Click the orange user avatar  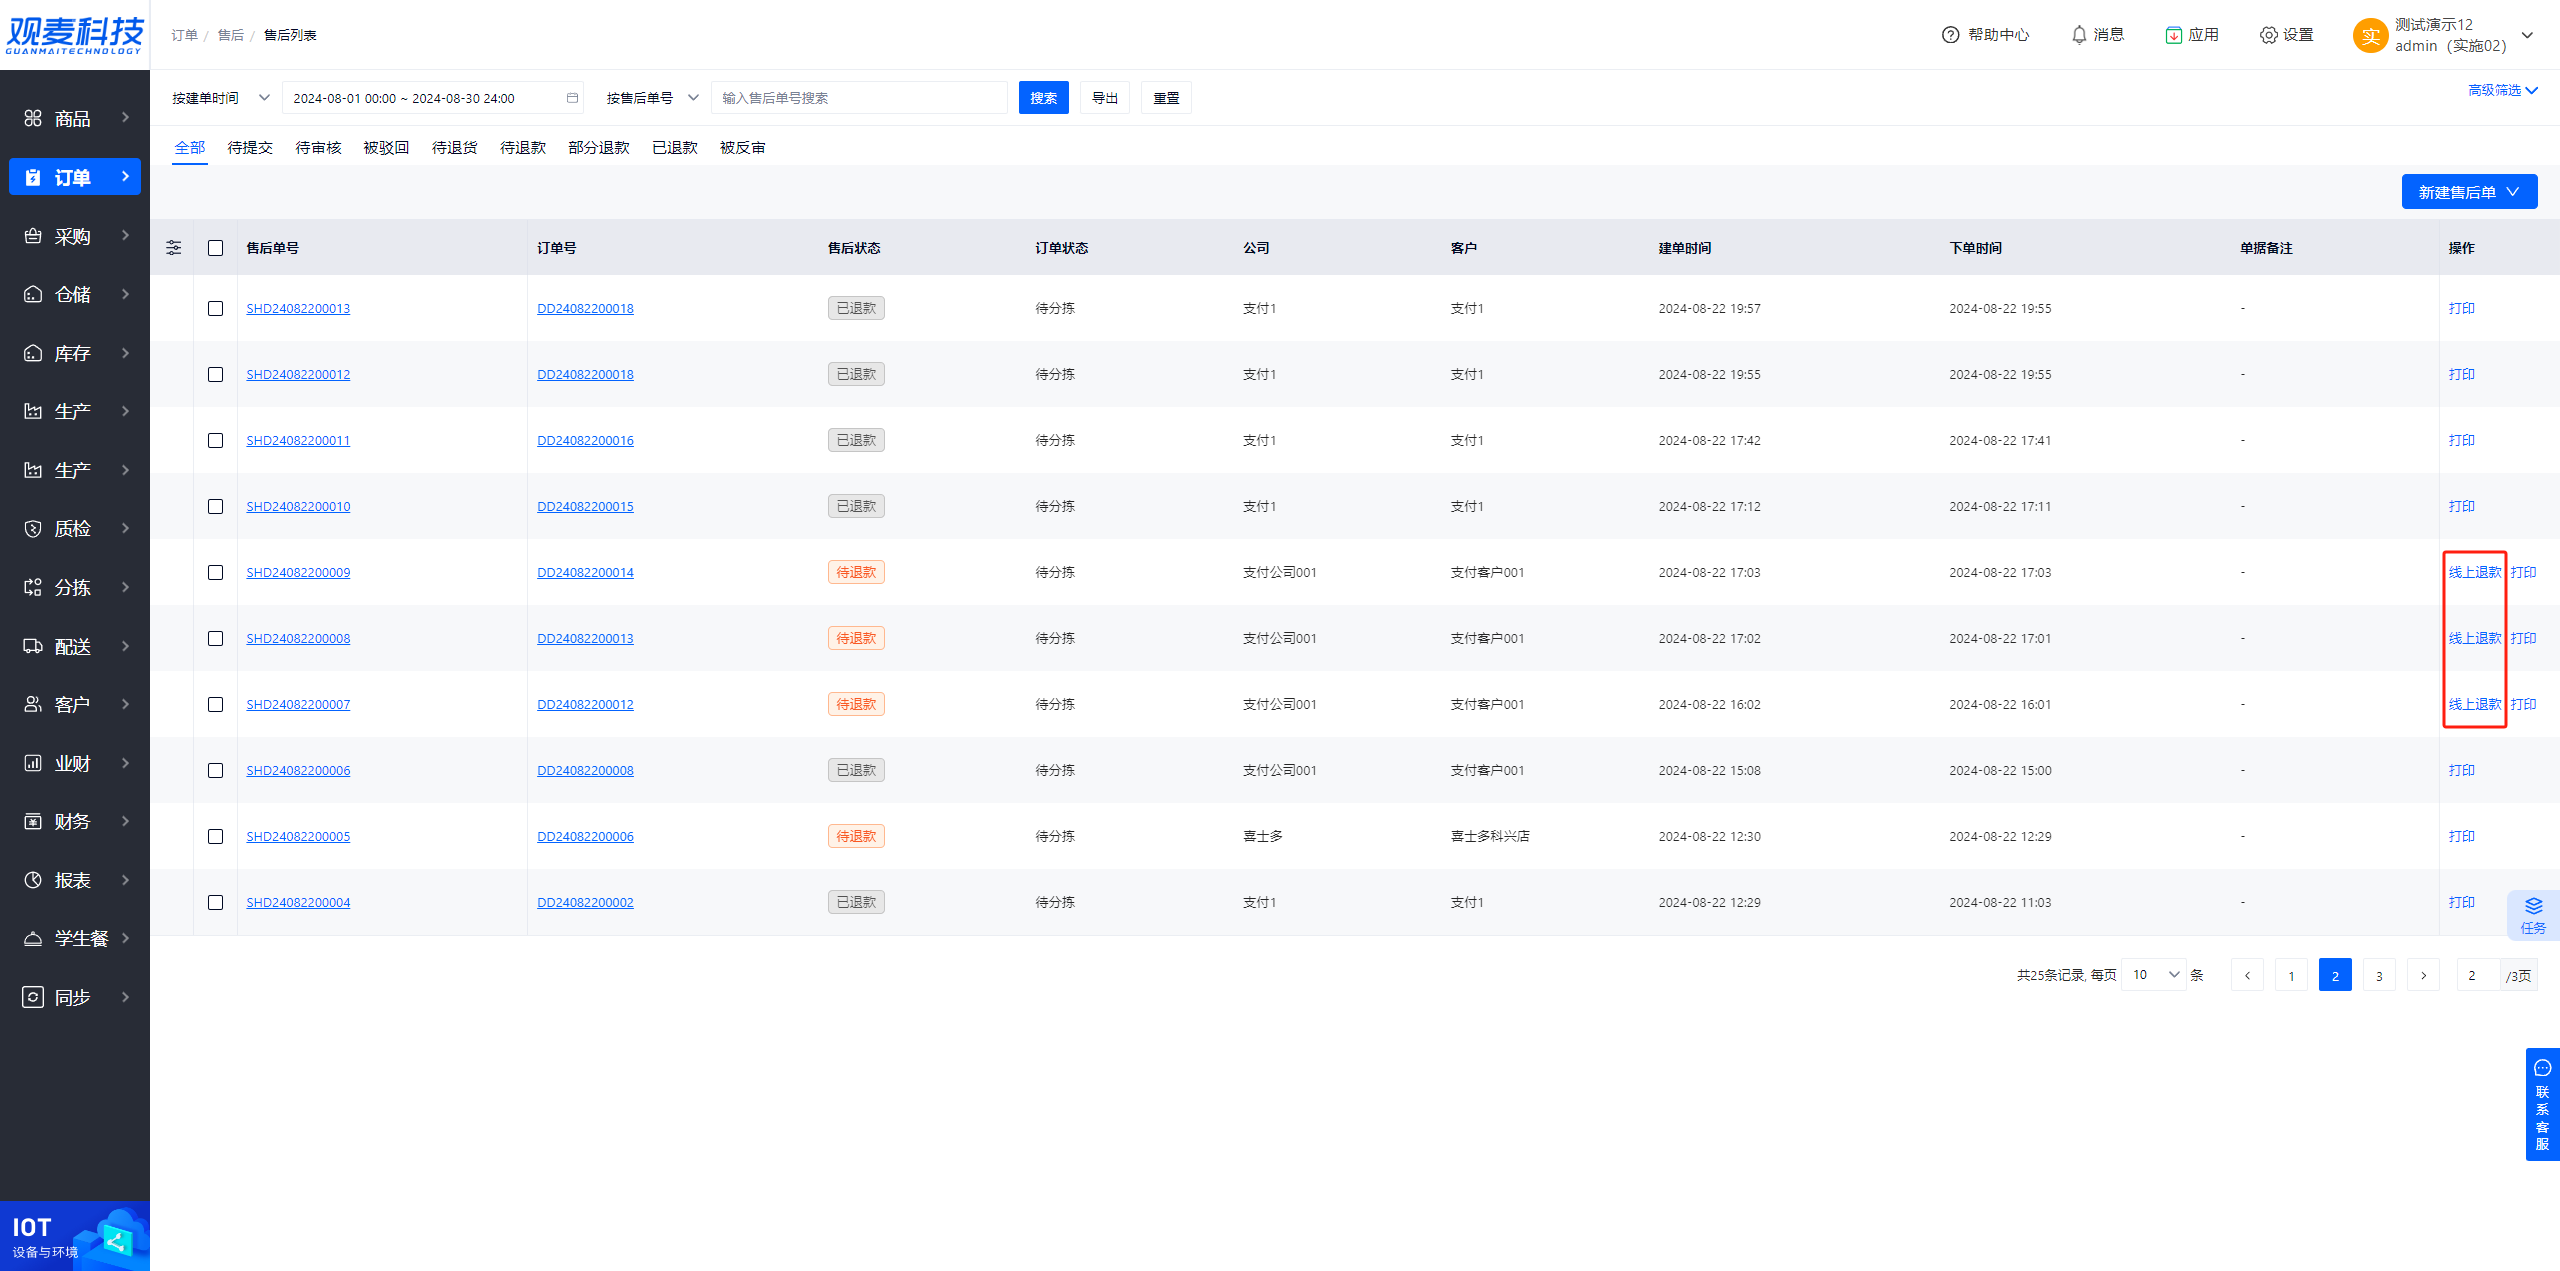click(2370, 36)
